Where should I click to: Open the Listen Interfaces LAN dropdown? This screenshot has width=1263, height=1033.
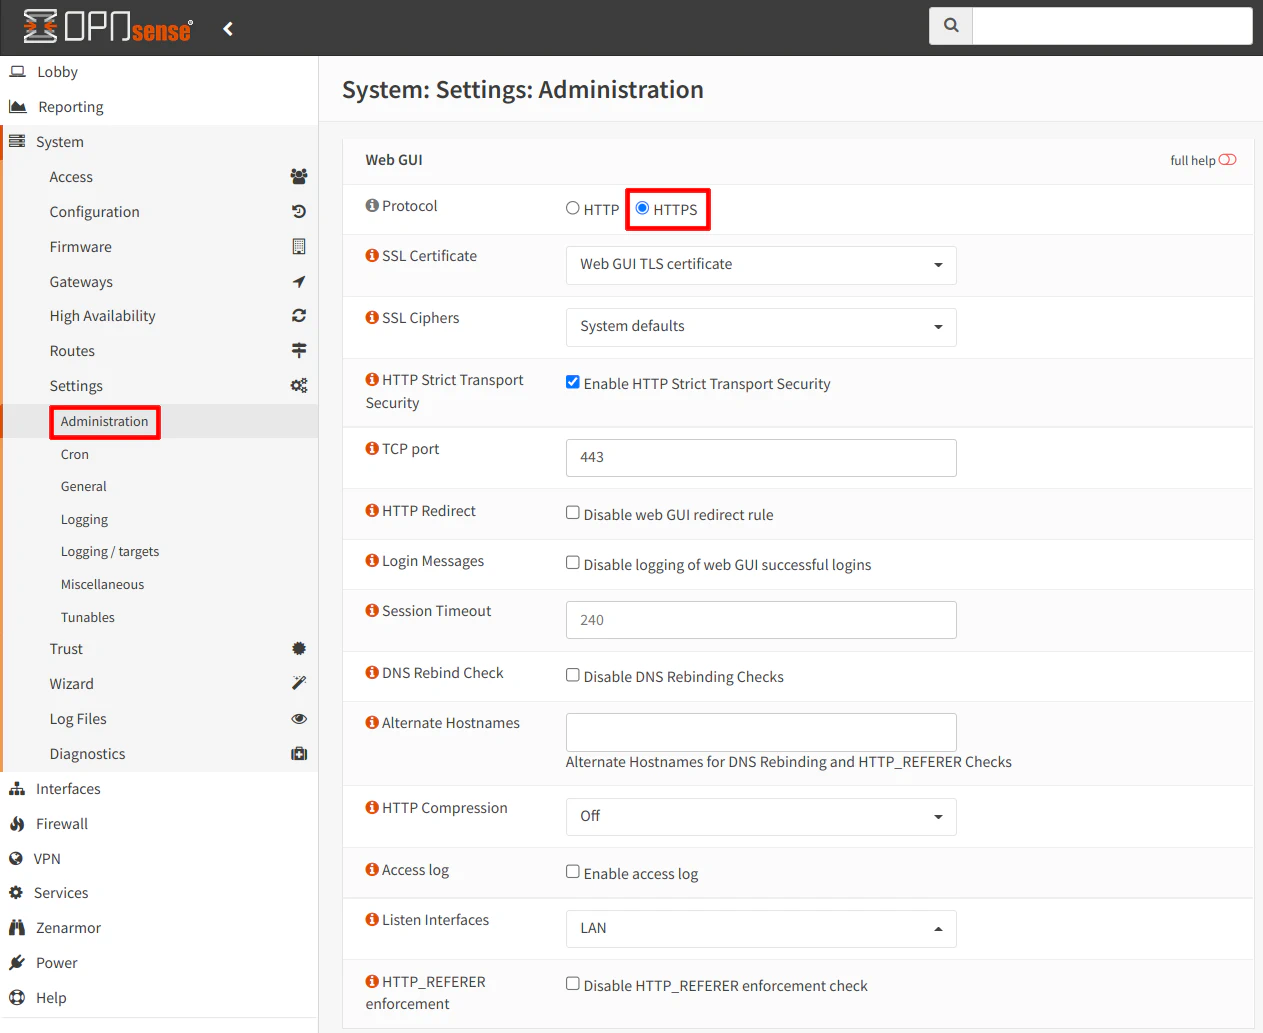point(761,929)
